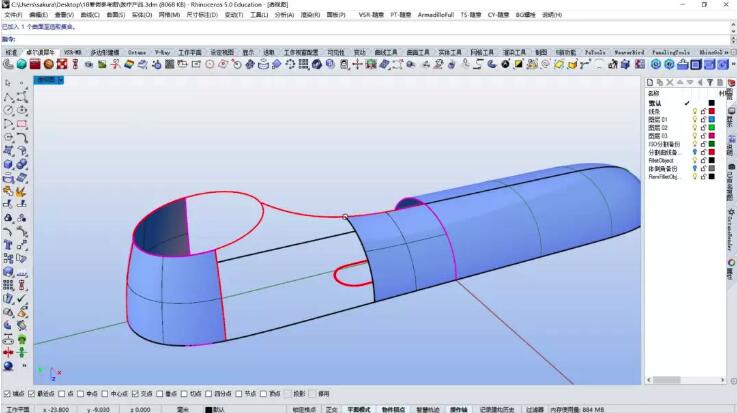
Task: Click the move layer up triangle icon
Action: (678, 82)
